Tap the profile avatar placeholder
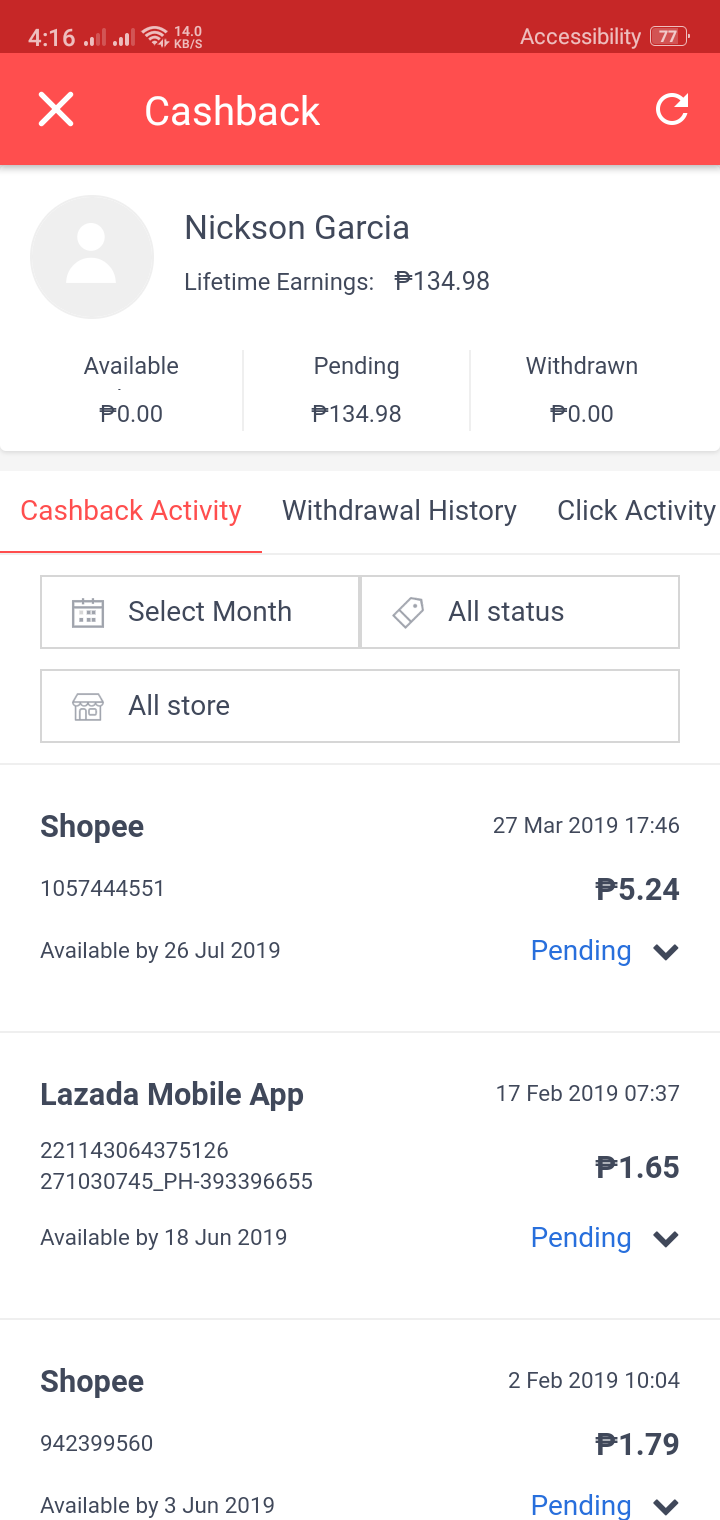 point(92,257)
